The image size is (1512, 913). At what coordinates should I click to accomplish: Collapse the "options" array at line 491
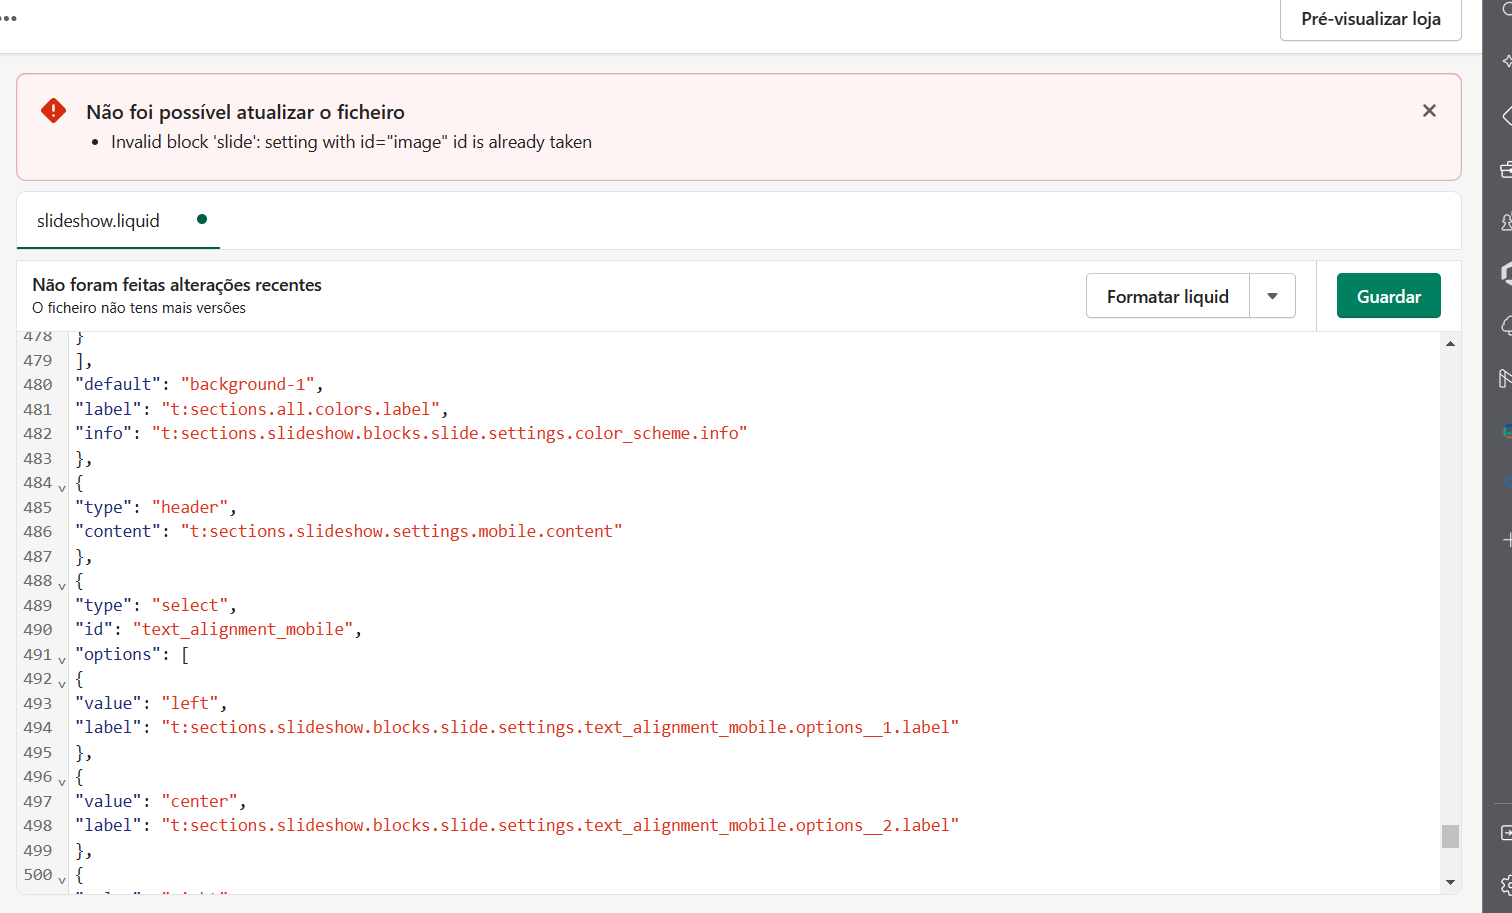click(x=62, y=660)
